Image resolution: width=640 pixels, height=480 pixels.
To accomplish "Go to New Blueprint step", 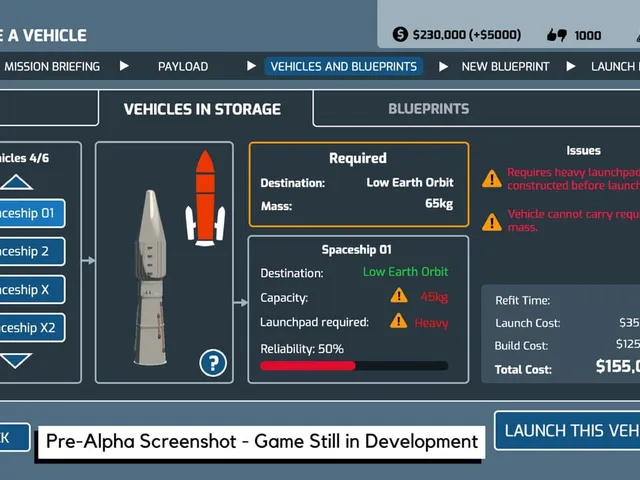I will click(x=505, y=67).
